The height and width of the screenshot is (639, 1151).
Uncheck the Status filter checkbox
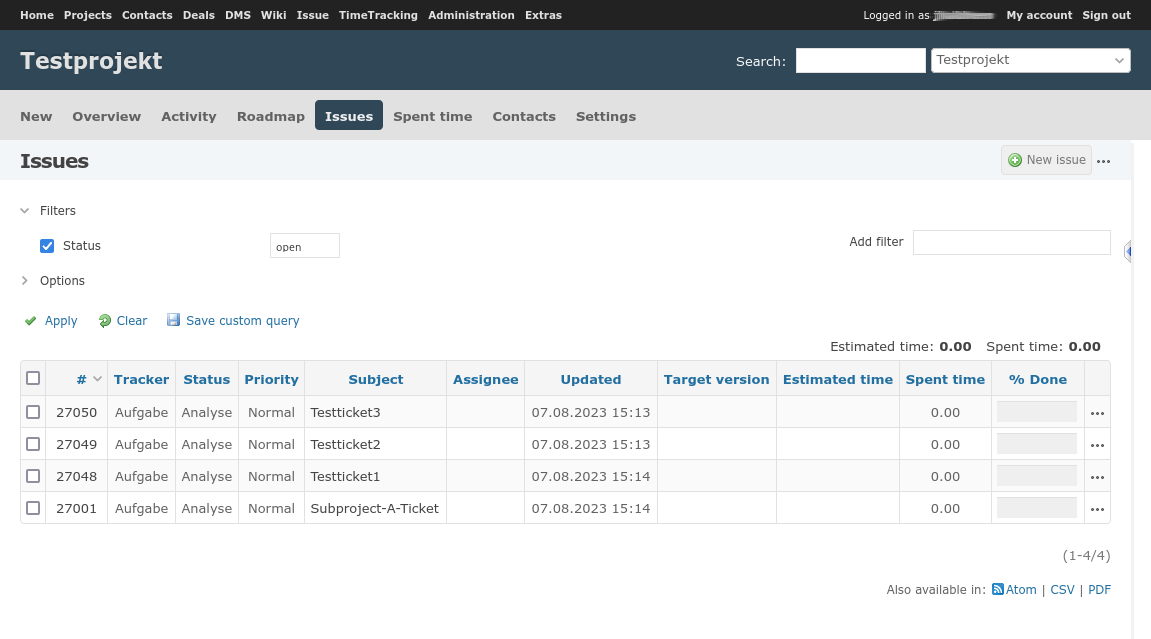point(47,246)
